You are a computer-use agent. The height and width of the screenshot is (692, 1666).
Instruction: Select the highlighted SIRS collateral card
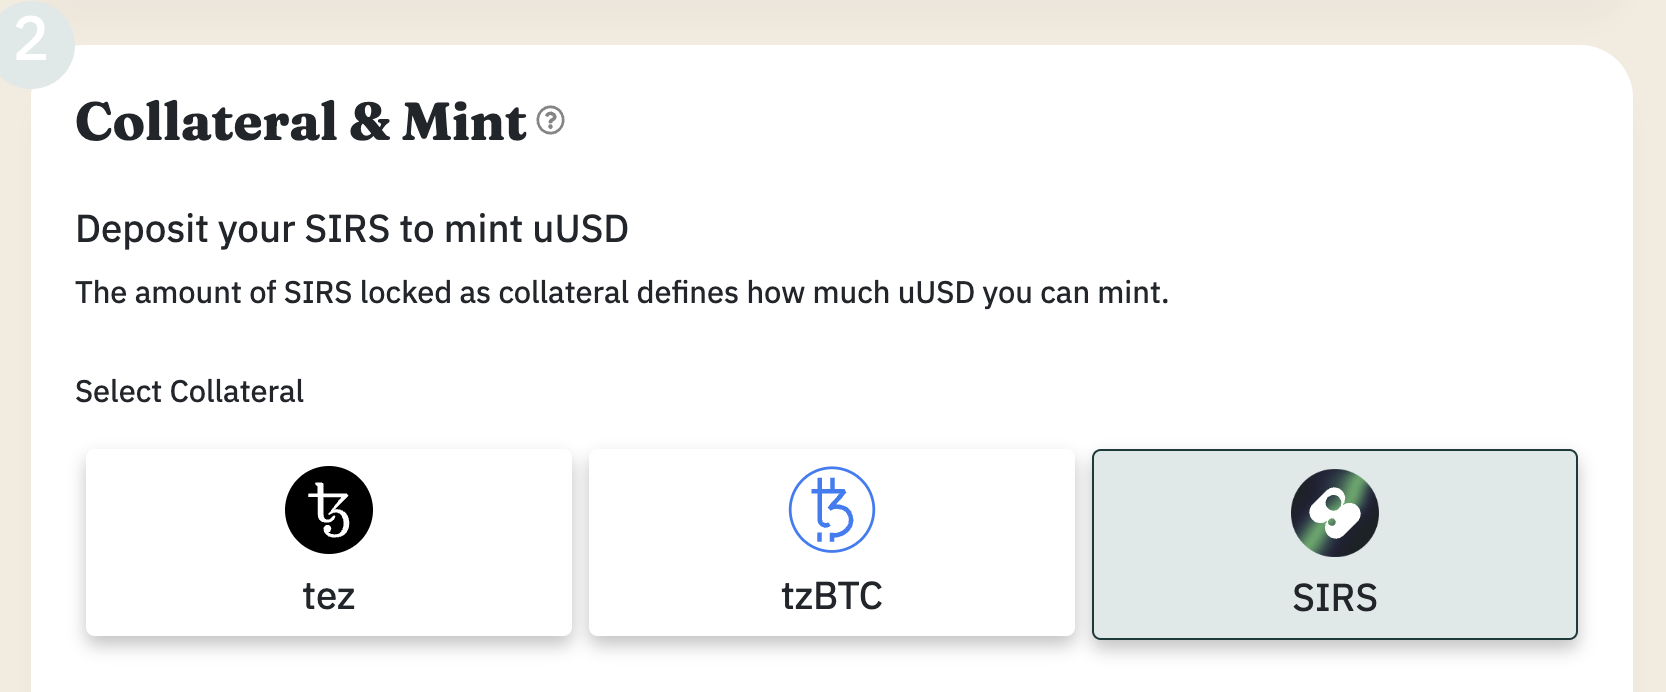pos(1334,544)
